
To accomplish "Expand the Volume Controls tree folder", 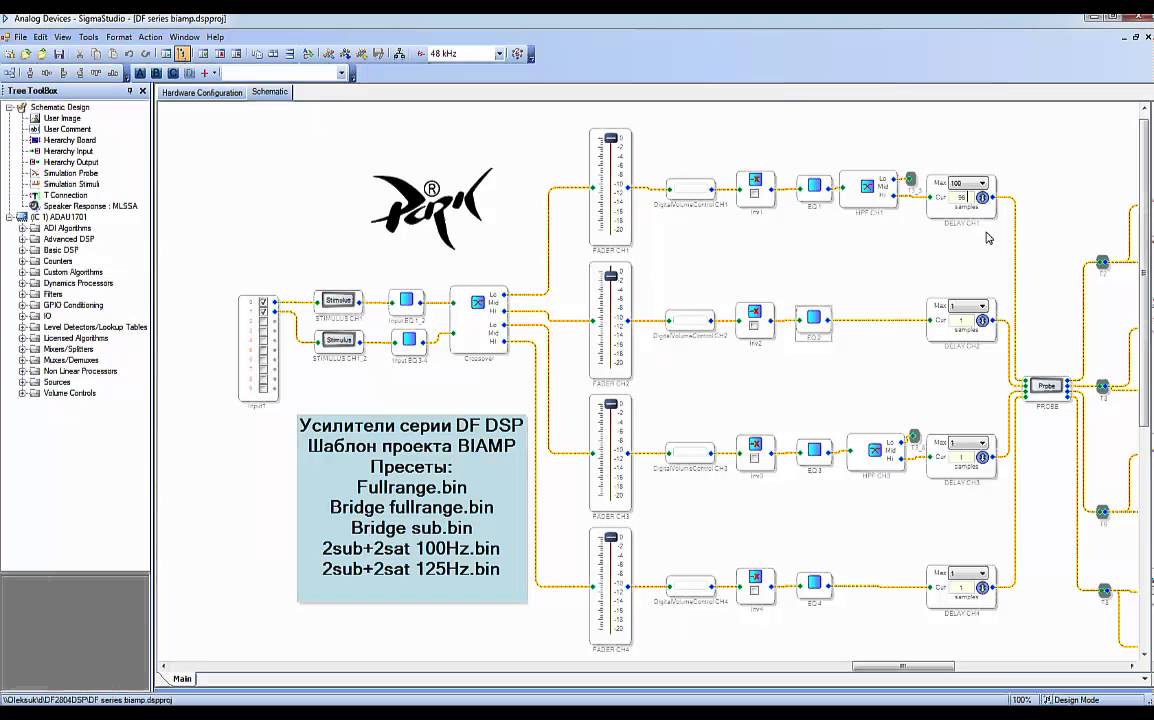I will click(22, 393).
